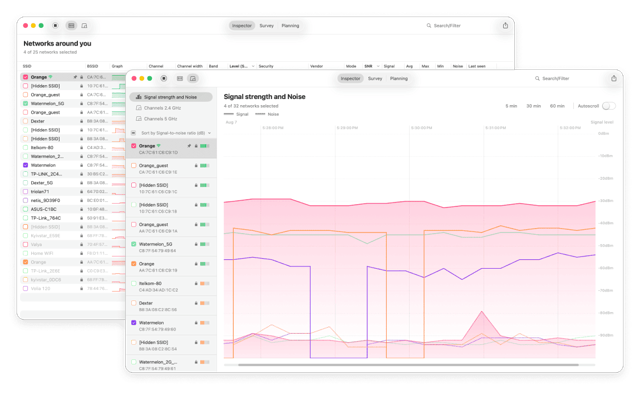The width and height of the screenshot is (640, 395).
Task: Open Survey tab in back window
Action: [267, 25]
